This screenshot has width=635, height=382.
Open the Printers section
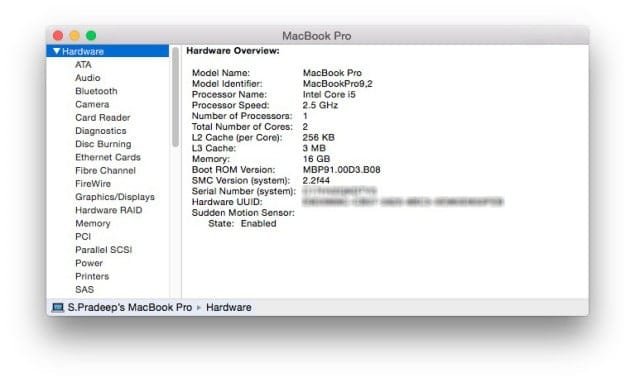click(x=92, y=276)
